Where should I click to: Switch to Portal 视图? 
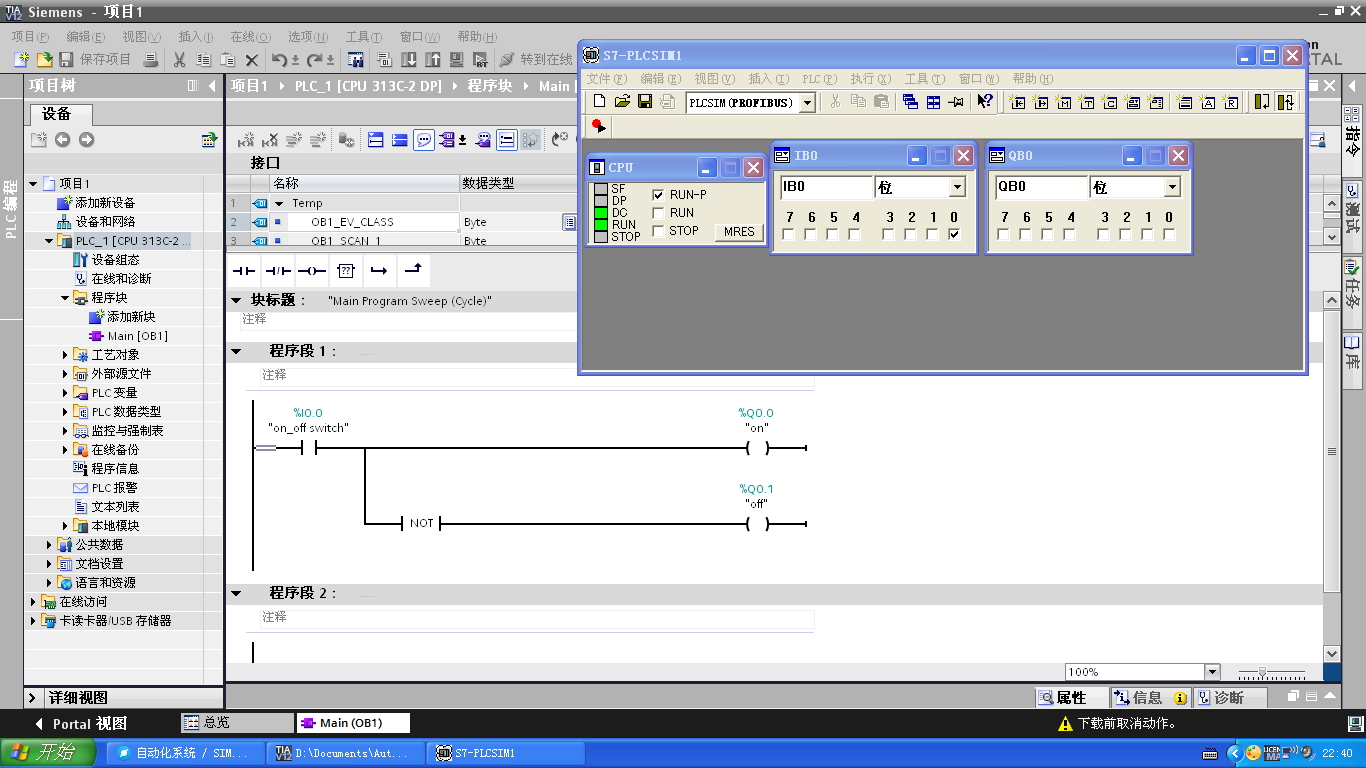pos(80,723)
